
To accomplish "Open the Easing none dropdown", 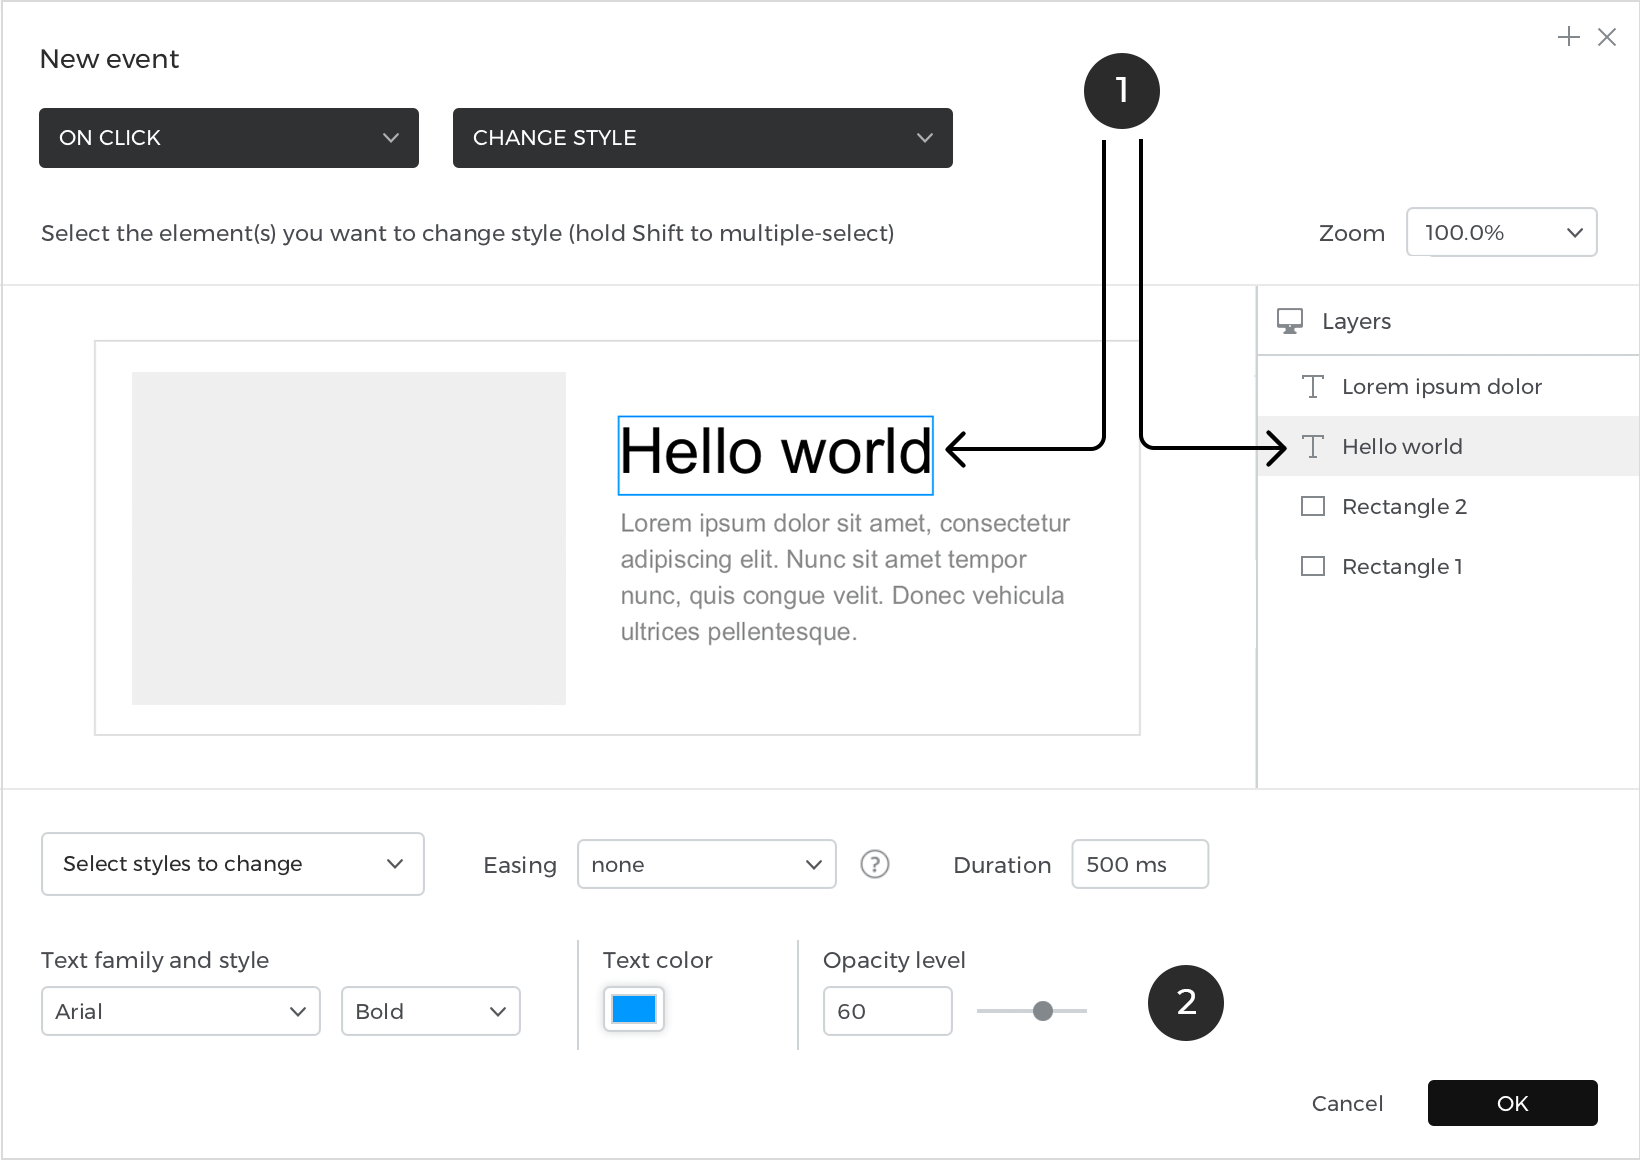I will click(x=707, y=864).
